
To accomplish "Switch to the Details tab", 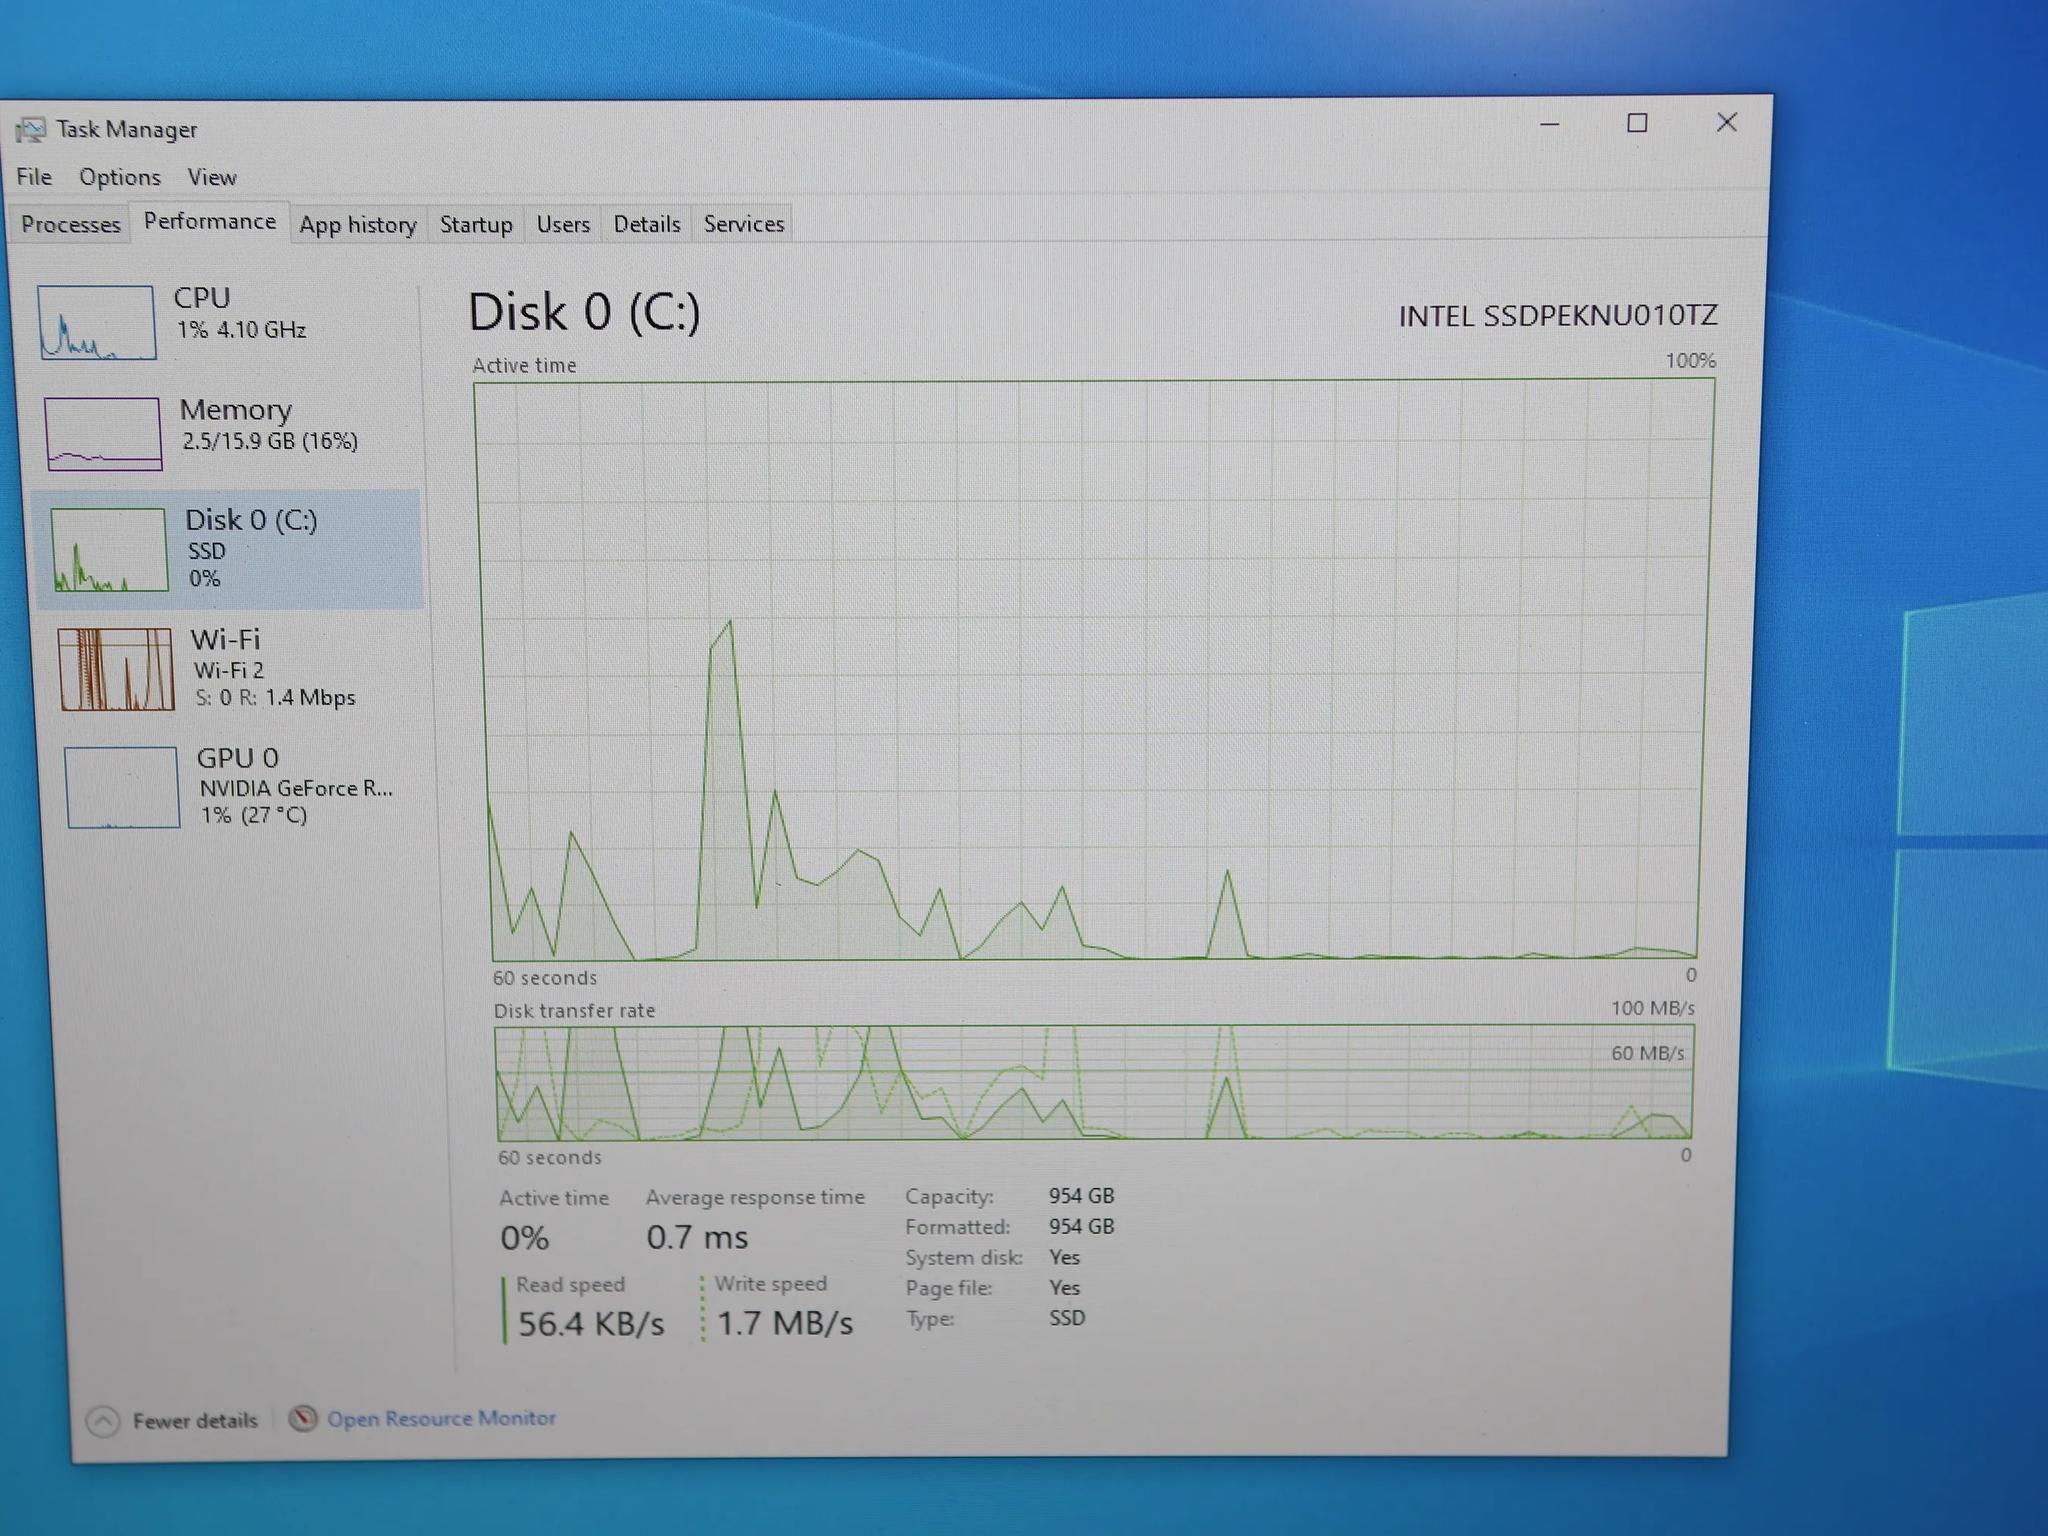I will [647, 224].
